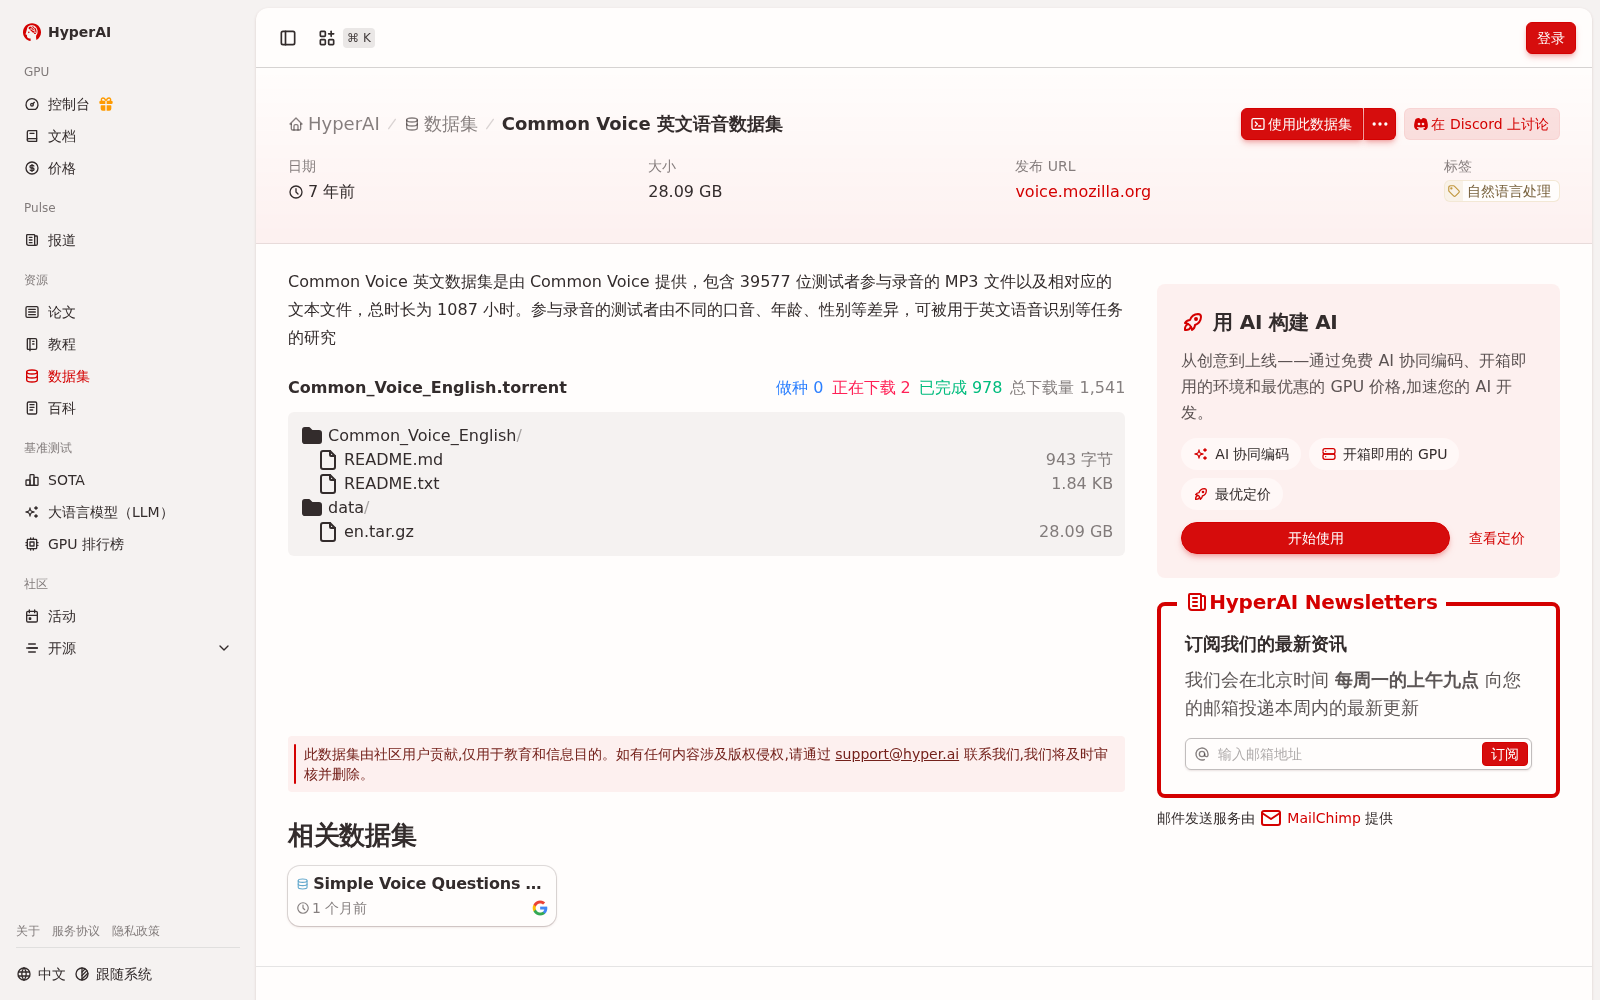The image size is (1600, 1000).
Task: Click Common_Voice_English.torrent title
Action: point(427,387)
